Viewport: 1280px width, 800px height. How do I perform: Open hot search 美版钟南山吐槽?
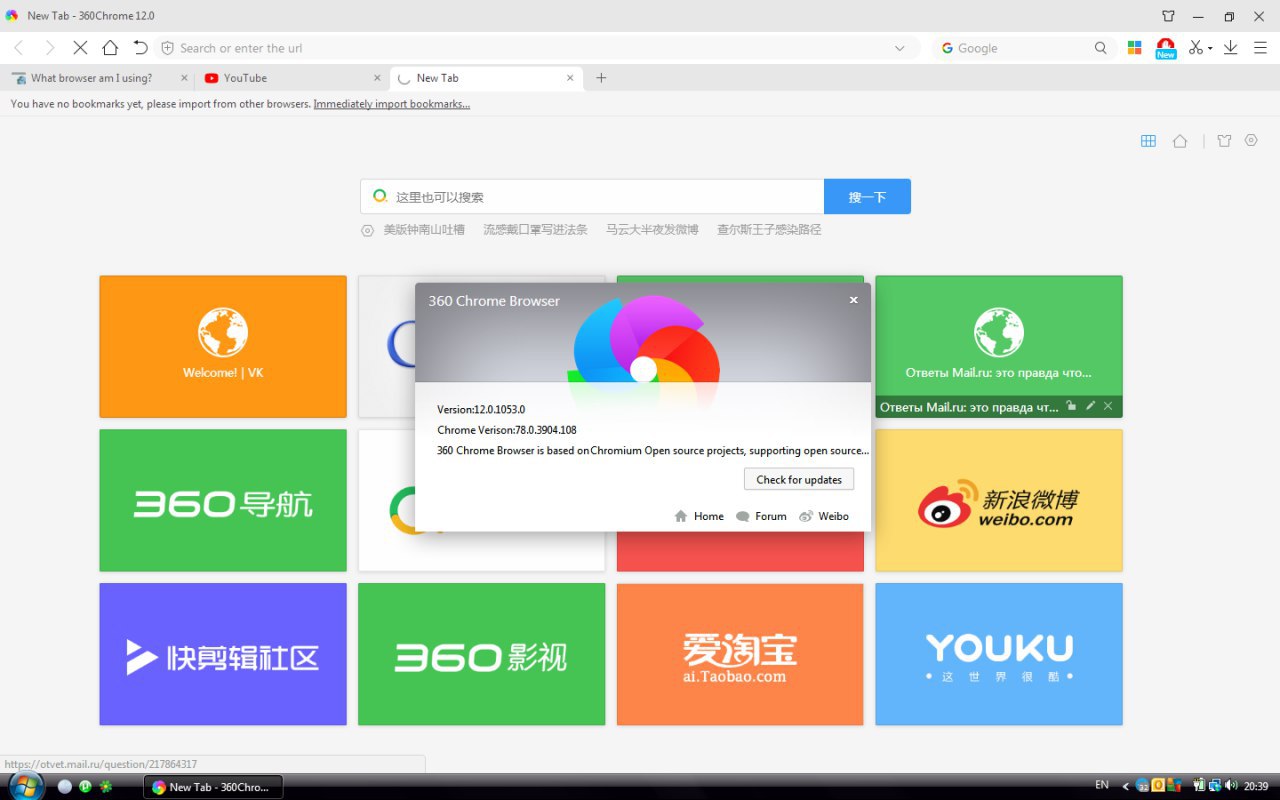424,230
